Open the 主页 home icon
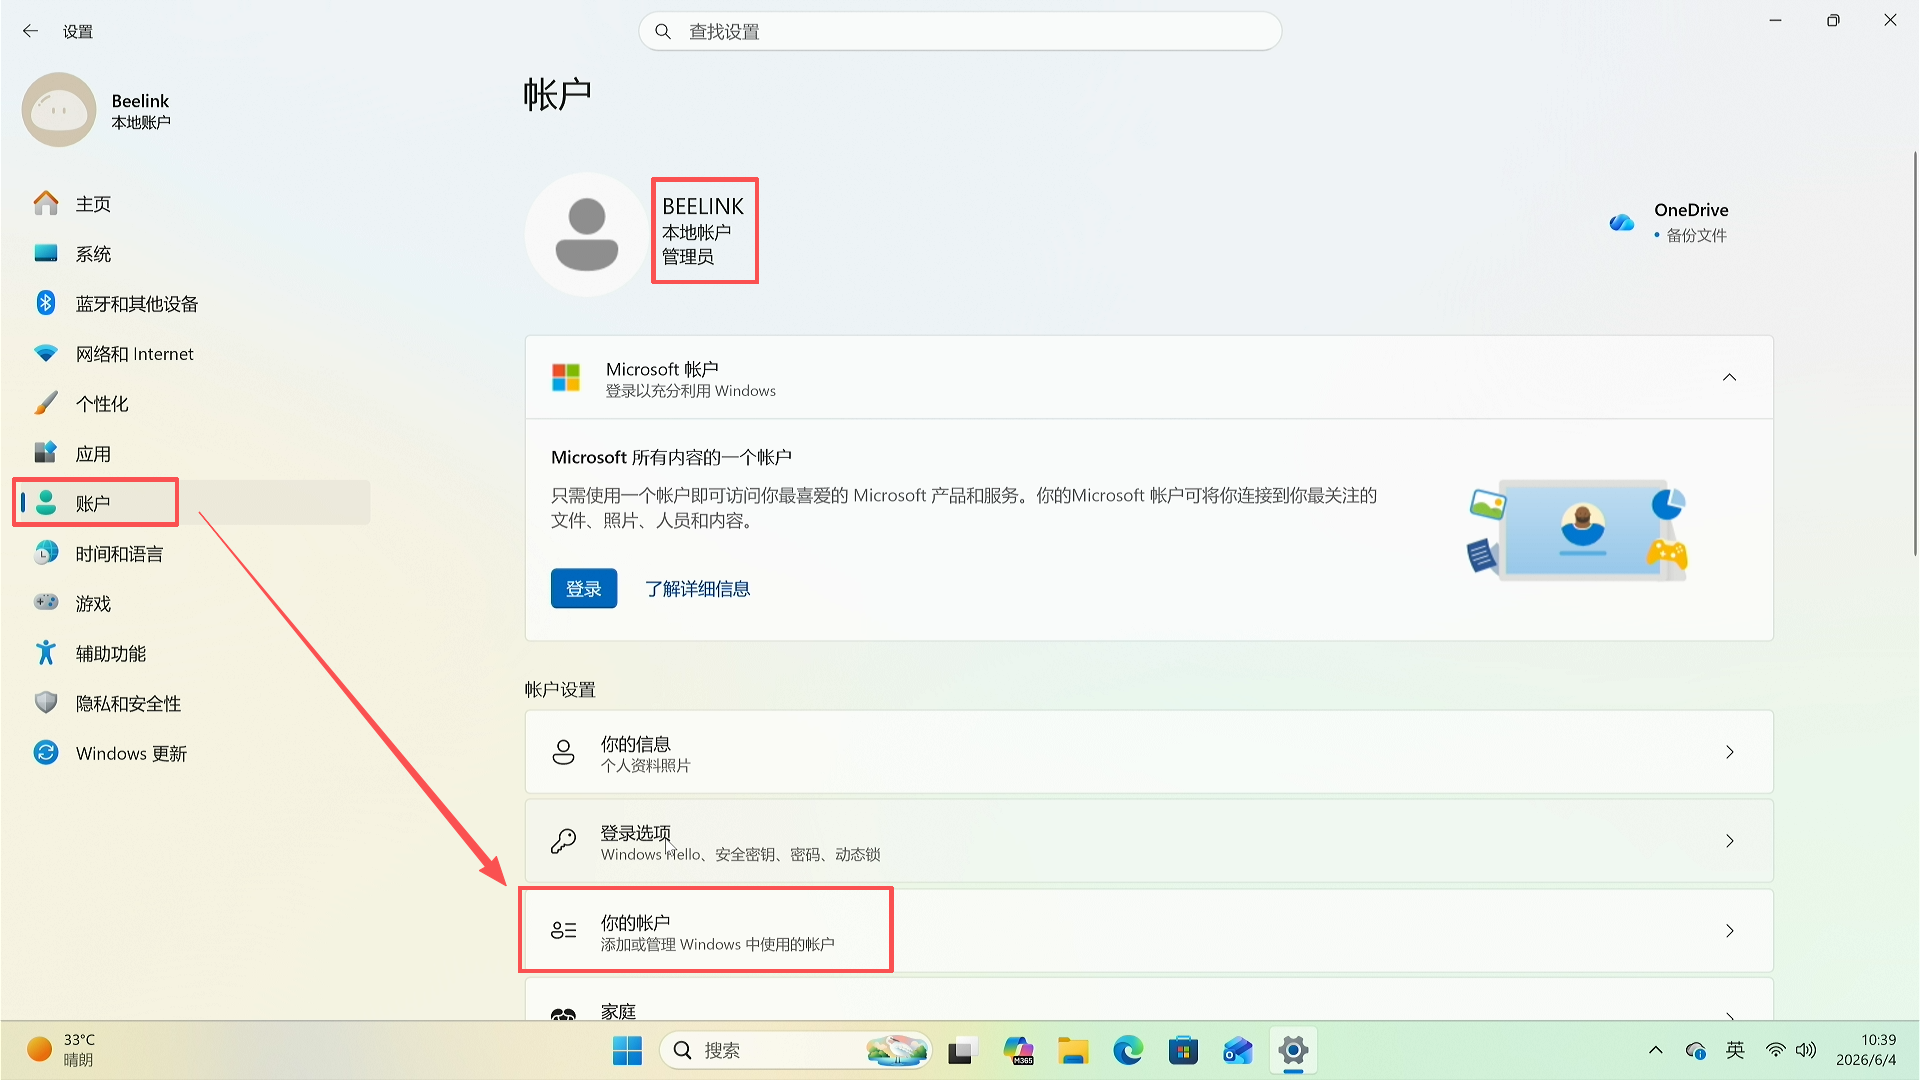Viewport: 1920px width, 1080px height. 46,203
